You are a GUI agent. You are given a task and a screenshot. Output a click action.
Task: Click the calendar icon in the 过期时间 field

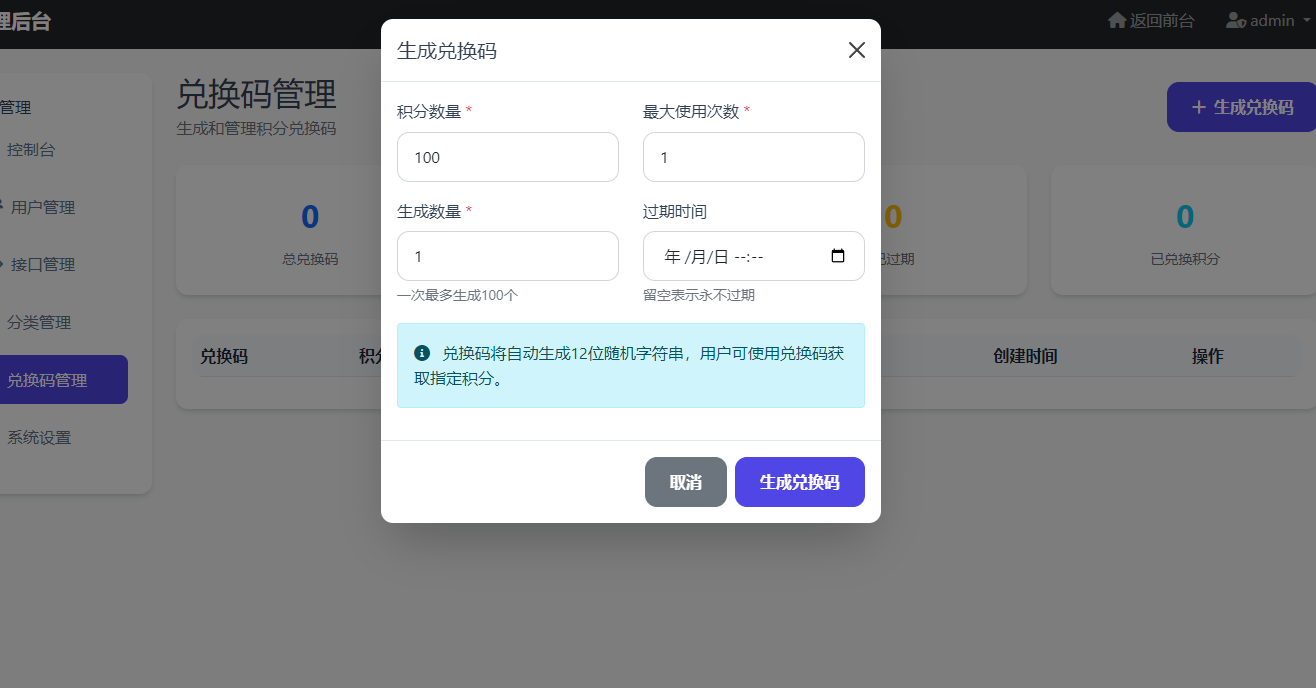[x=838, y=256]
